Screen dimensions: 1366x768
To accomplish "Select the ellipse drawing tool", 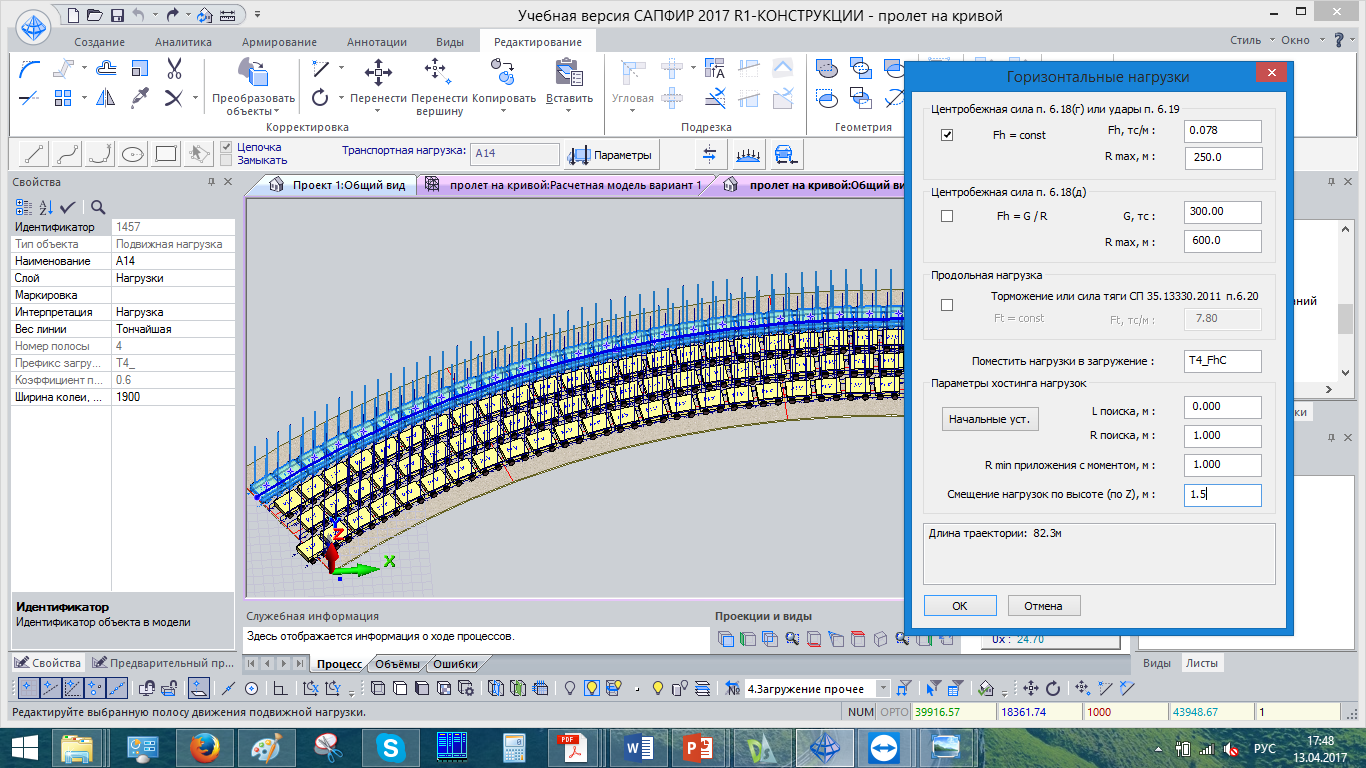I will (133, 154).
